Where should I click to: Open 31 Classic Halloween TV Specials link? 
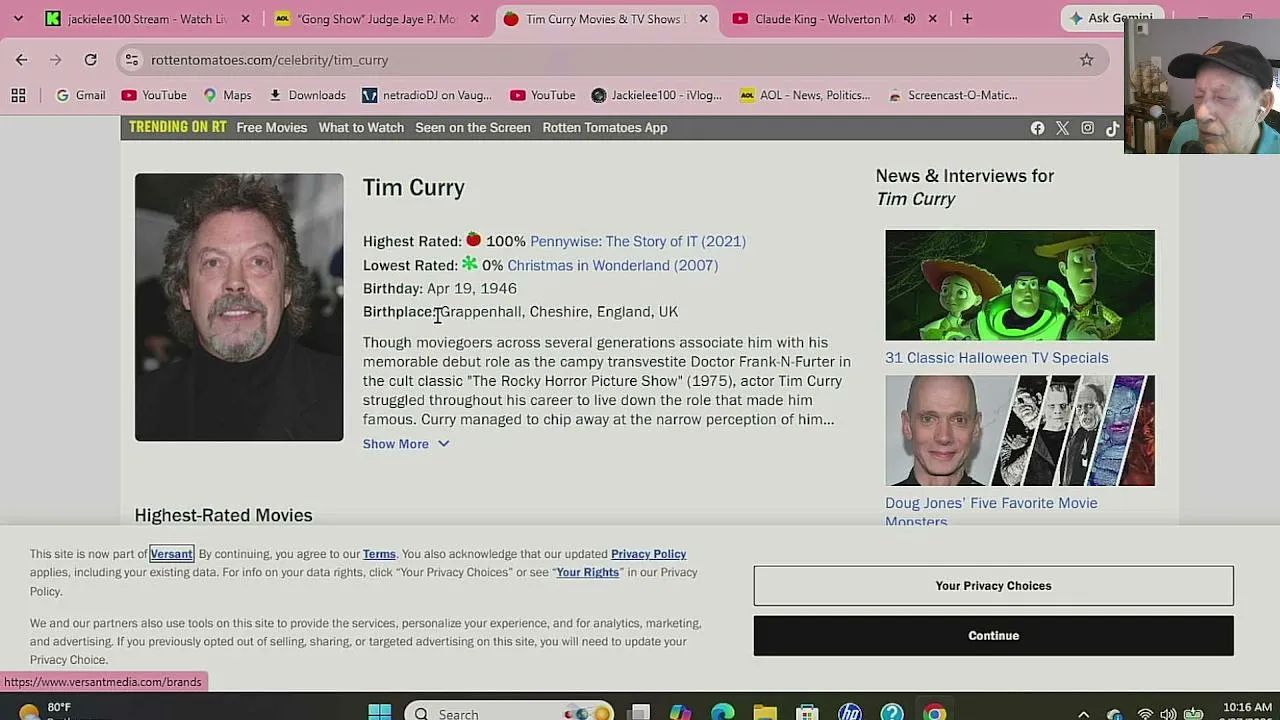pyautogui.click(x=997, y=358)
